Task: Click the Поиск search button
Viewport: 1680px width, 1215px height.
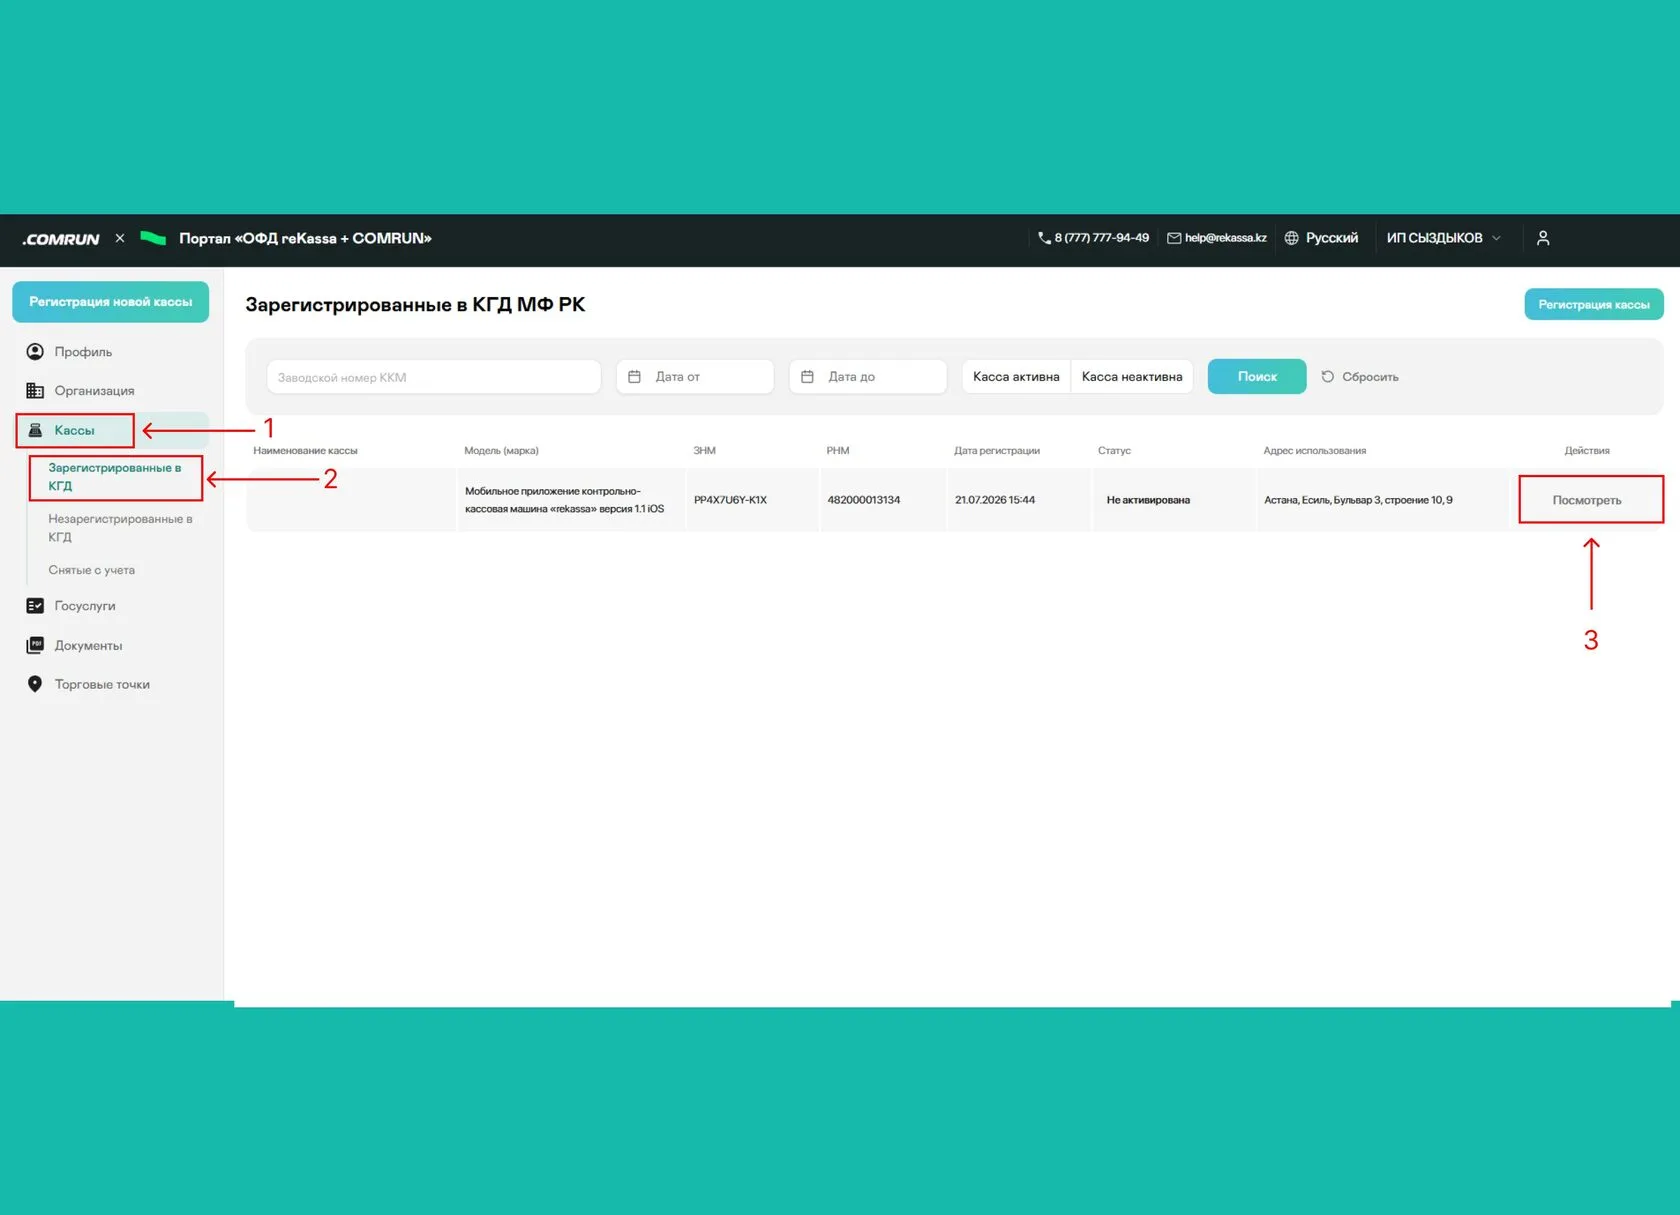Action: [x=1257, y=377]
